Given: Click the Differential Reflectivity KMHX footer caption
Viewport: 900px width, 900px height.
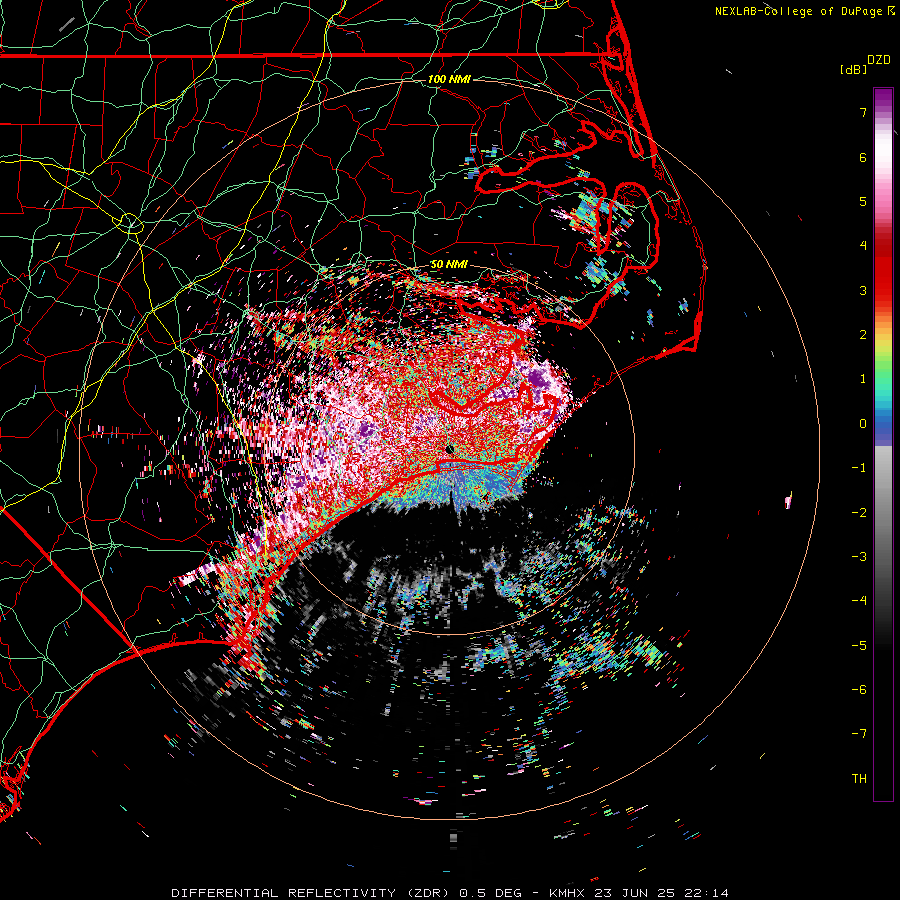Looking at the screenshot, I should 450,893.
